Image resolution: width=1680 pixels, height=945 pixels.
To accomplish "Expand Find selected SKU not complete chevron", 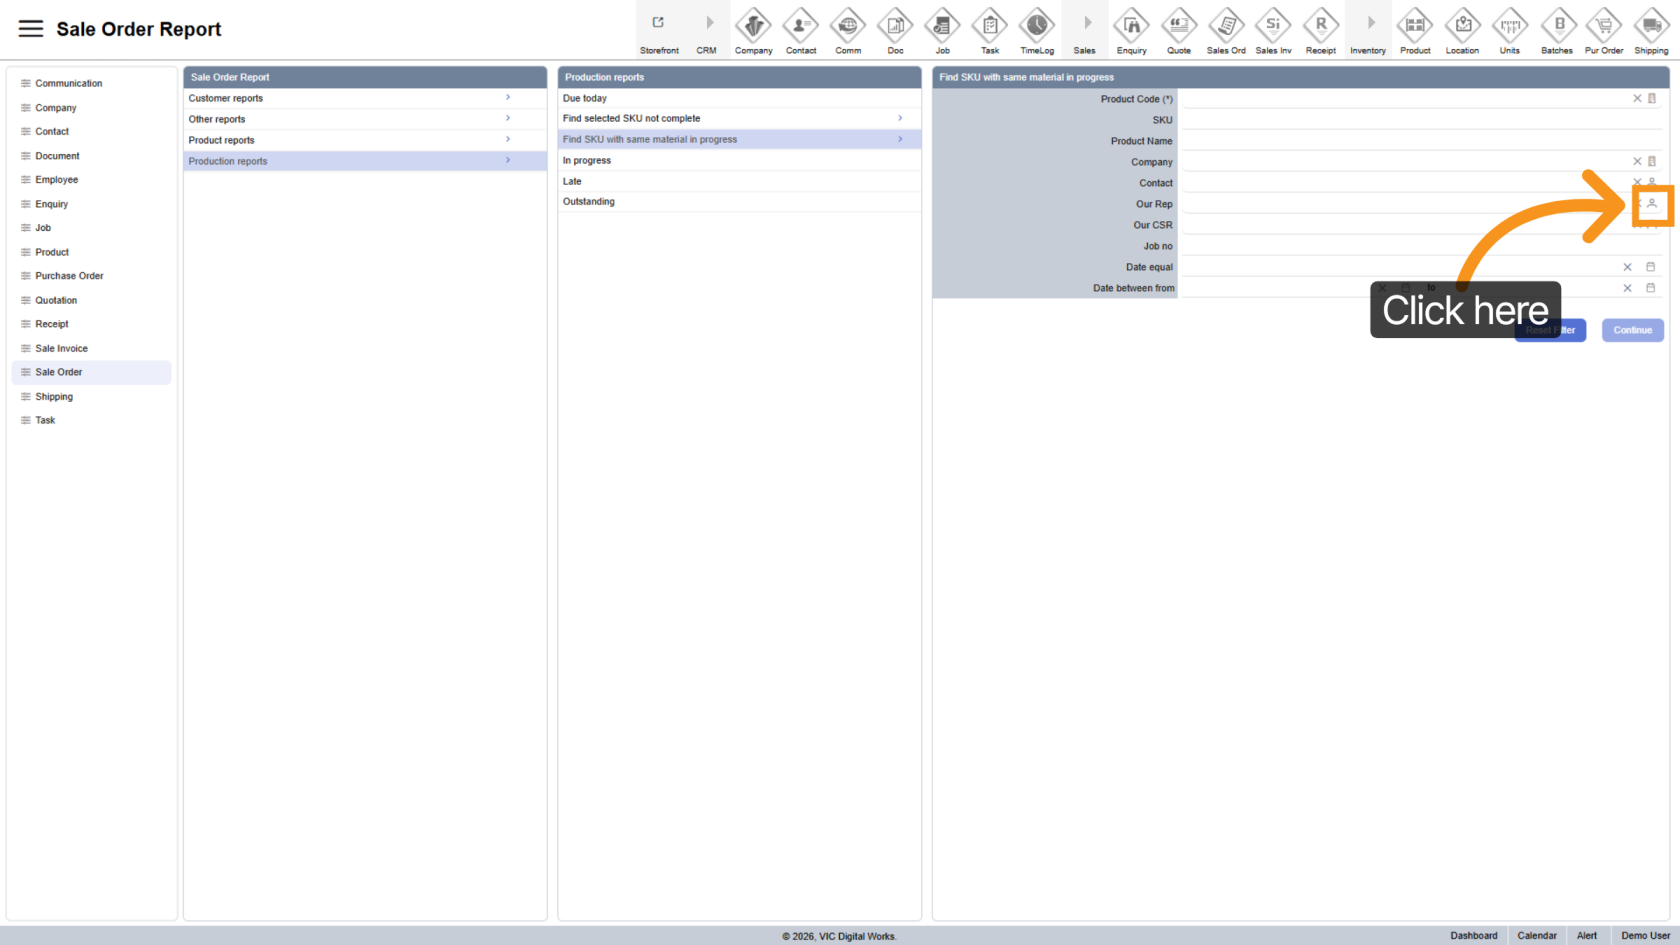I will tap(900, 118).
